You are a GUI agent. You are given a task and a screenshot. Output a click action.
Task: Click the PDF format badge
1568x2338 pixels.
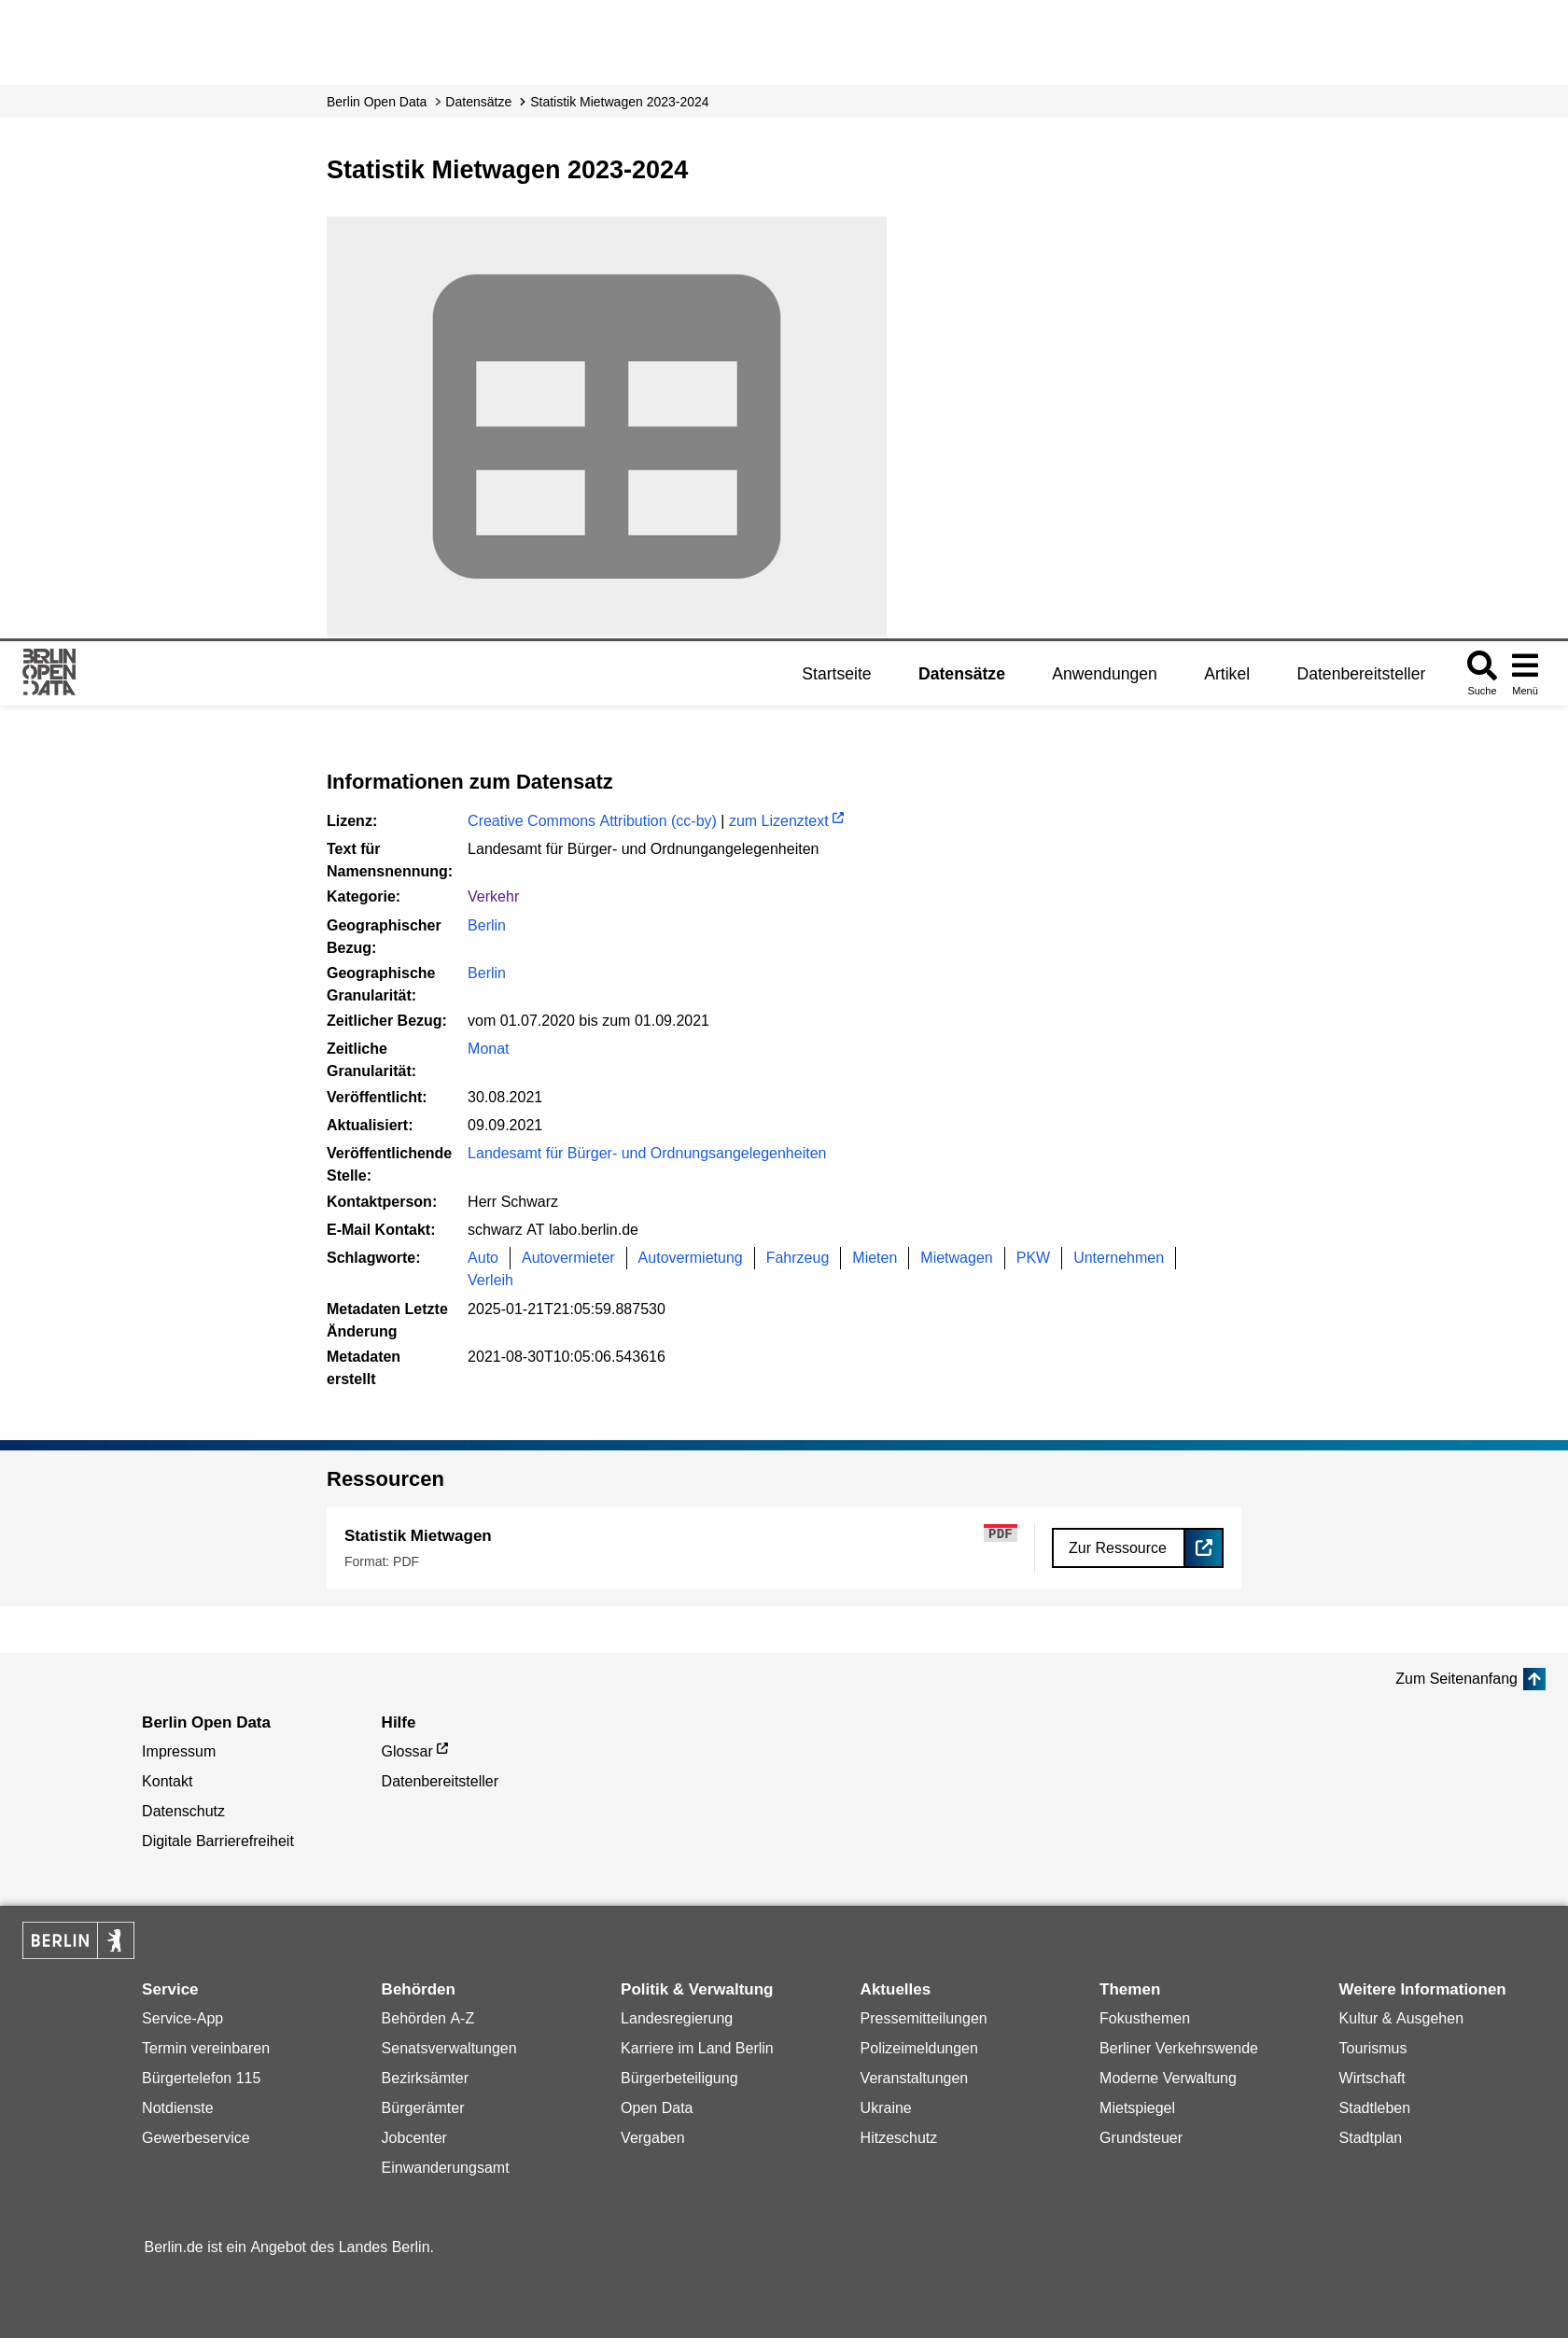[999, 1533]
